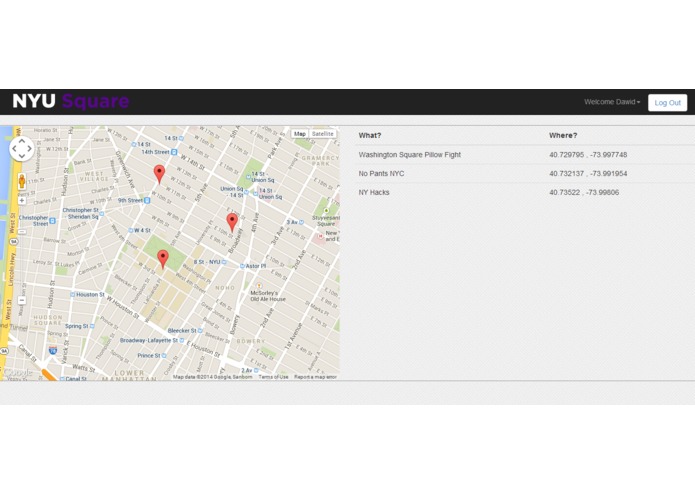Click the red marker near Broadway and E 10th St
The height and width of the screenshot is (494, 695).
pyautogui.click(x=232, y=222)
